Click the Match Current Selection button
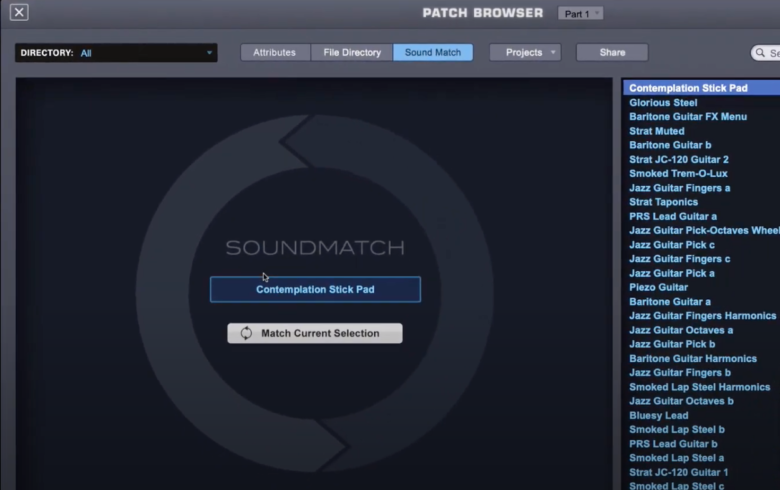780x490 pixels. point(315,333)
